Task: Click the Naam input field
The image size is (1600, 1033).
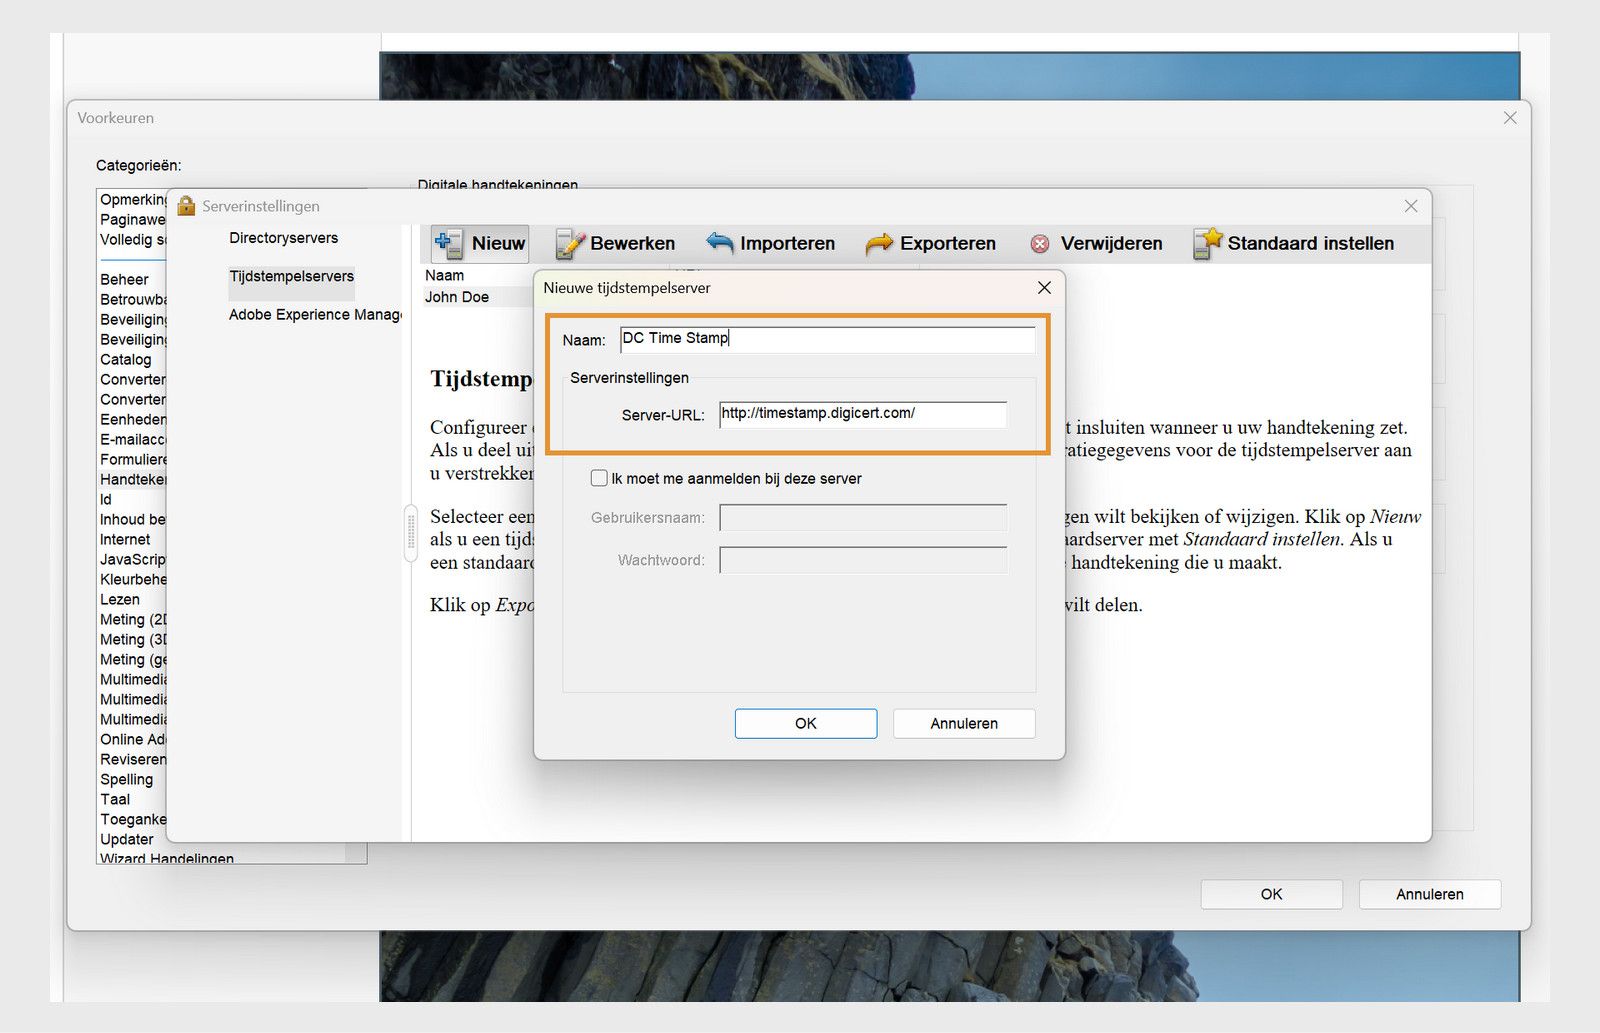Action: point(827,340)
